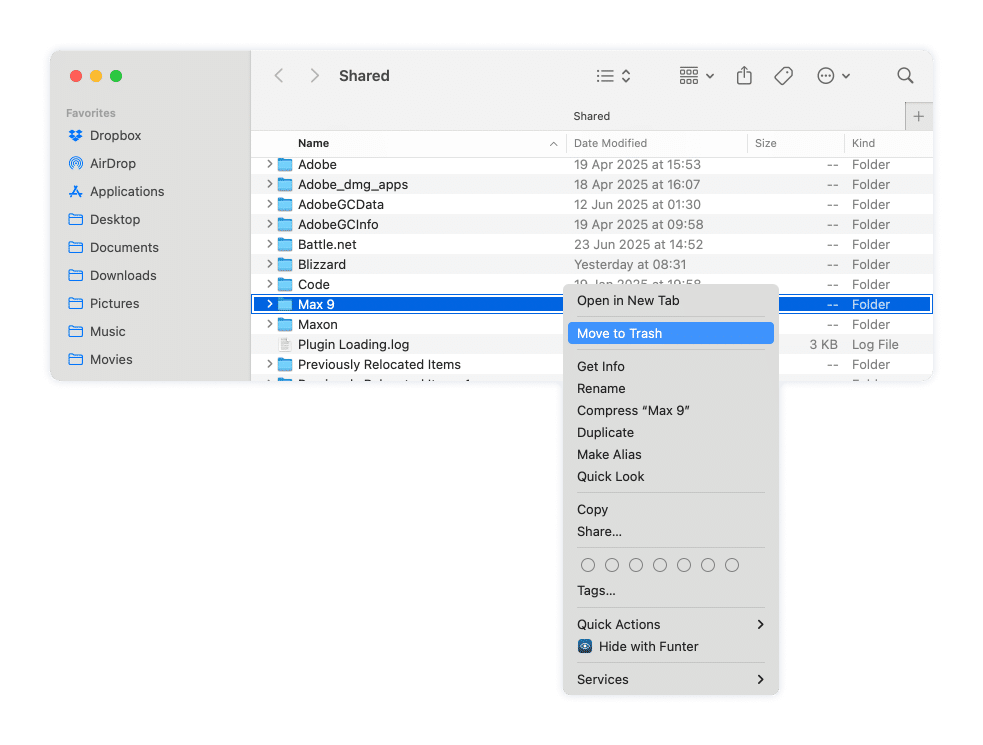Apply the first tag color circle
The height and width of the screenshot is (745, 983).
(x=588, y=565)
